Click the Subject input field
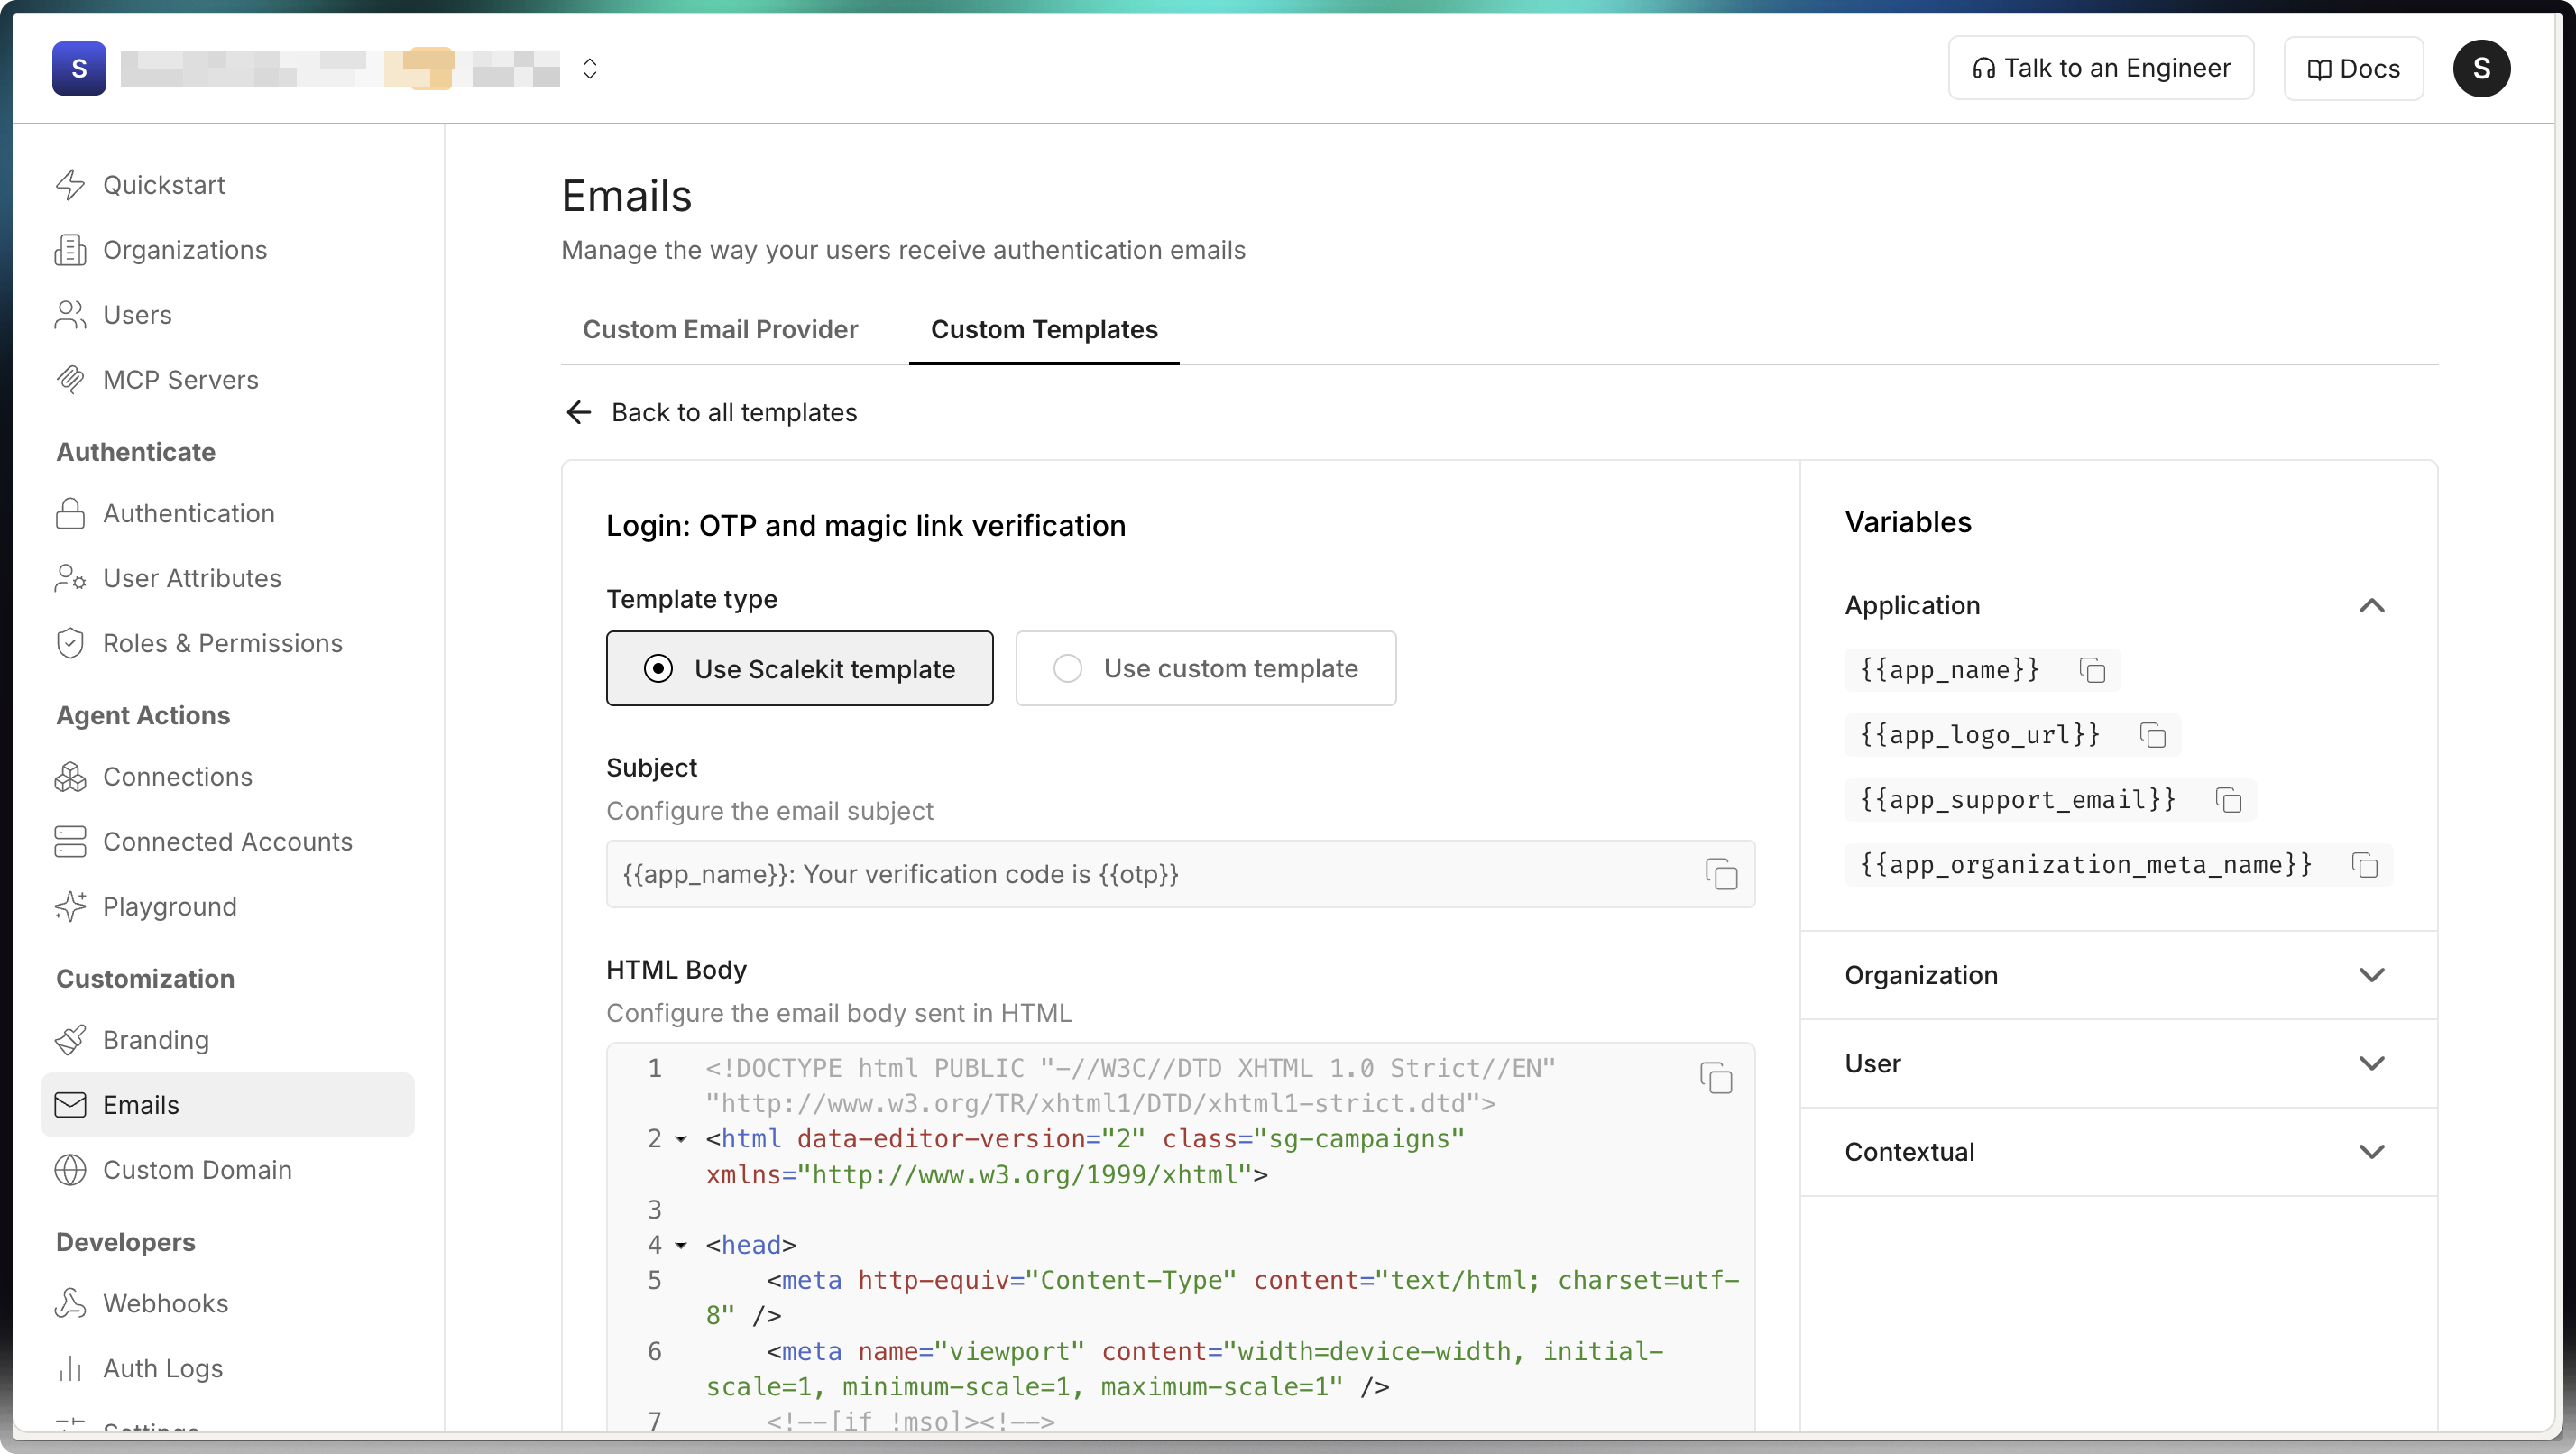The image size is (2576, 1454). coord(1150,874)
